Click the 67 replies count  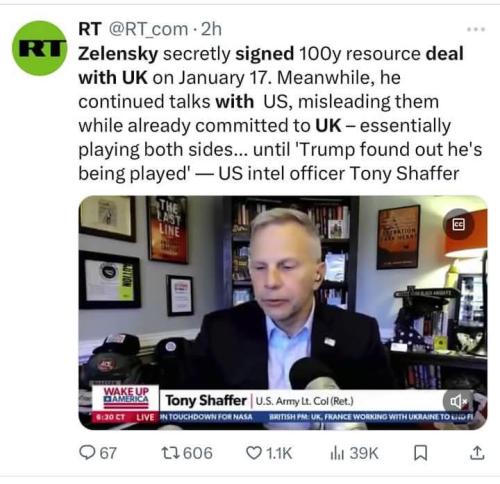tap(108, 453)
